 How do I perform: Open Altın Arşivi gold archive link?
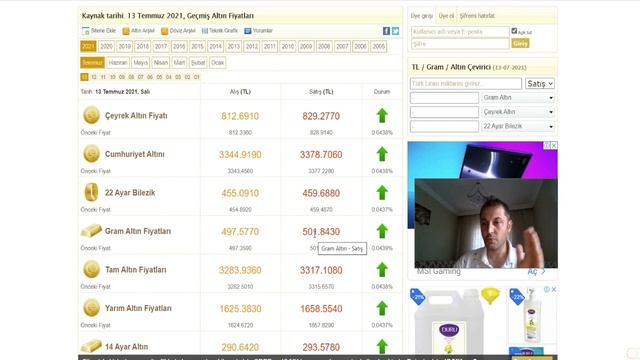pyautogui.click(x=138, y=31)
